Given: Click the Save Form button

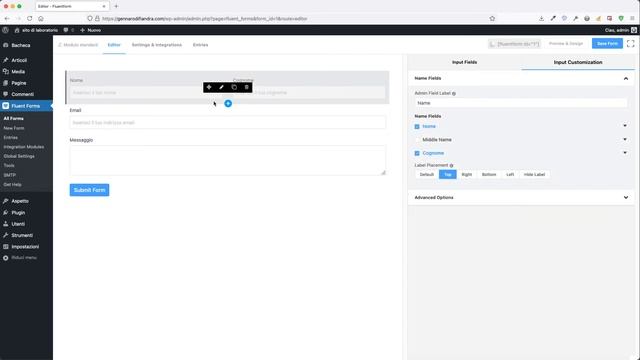Looking at the screenshot, I should (607, 43).
